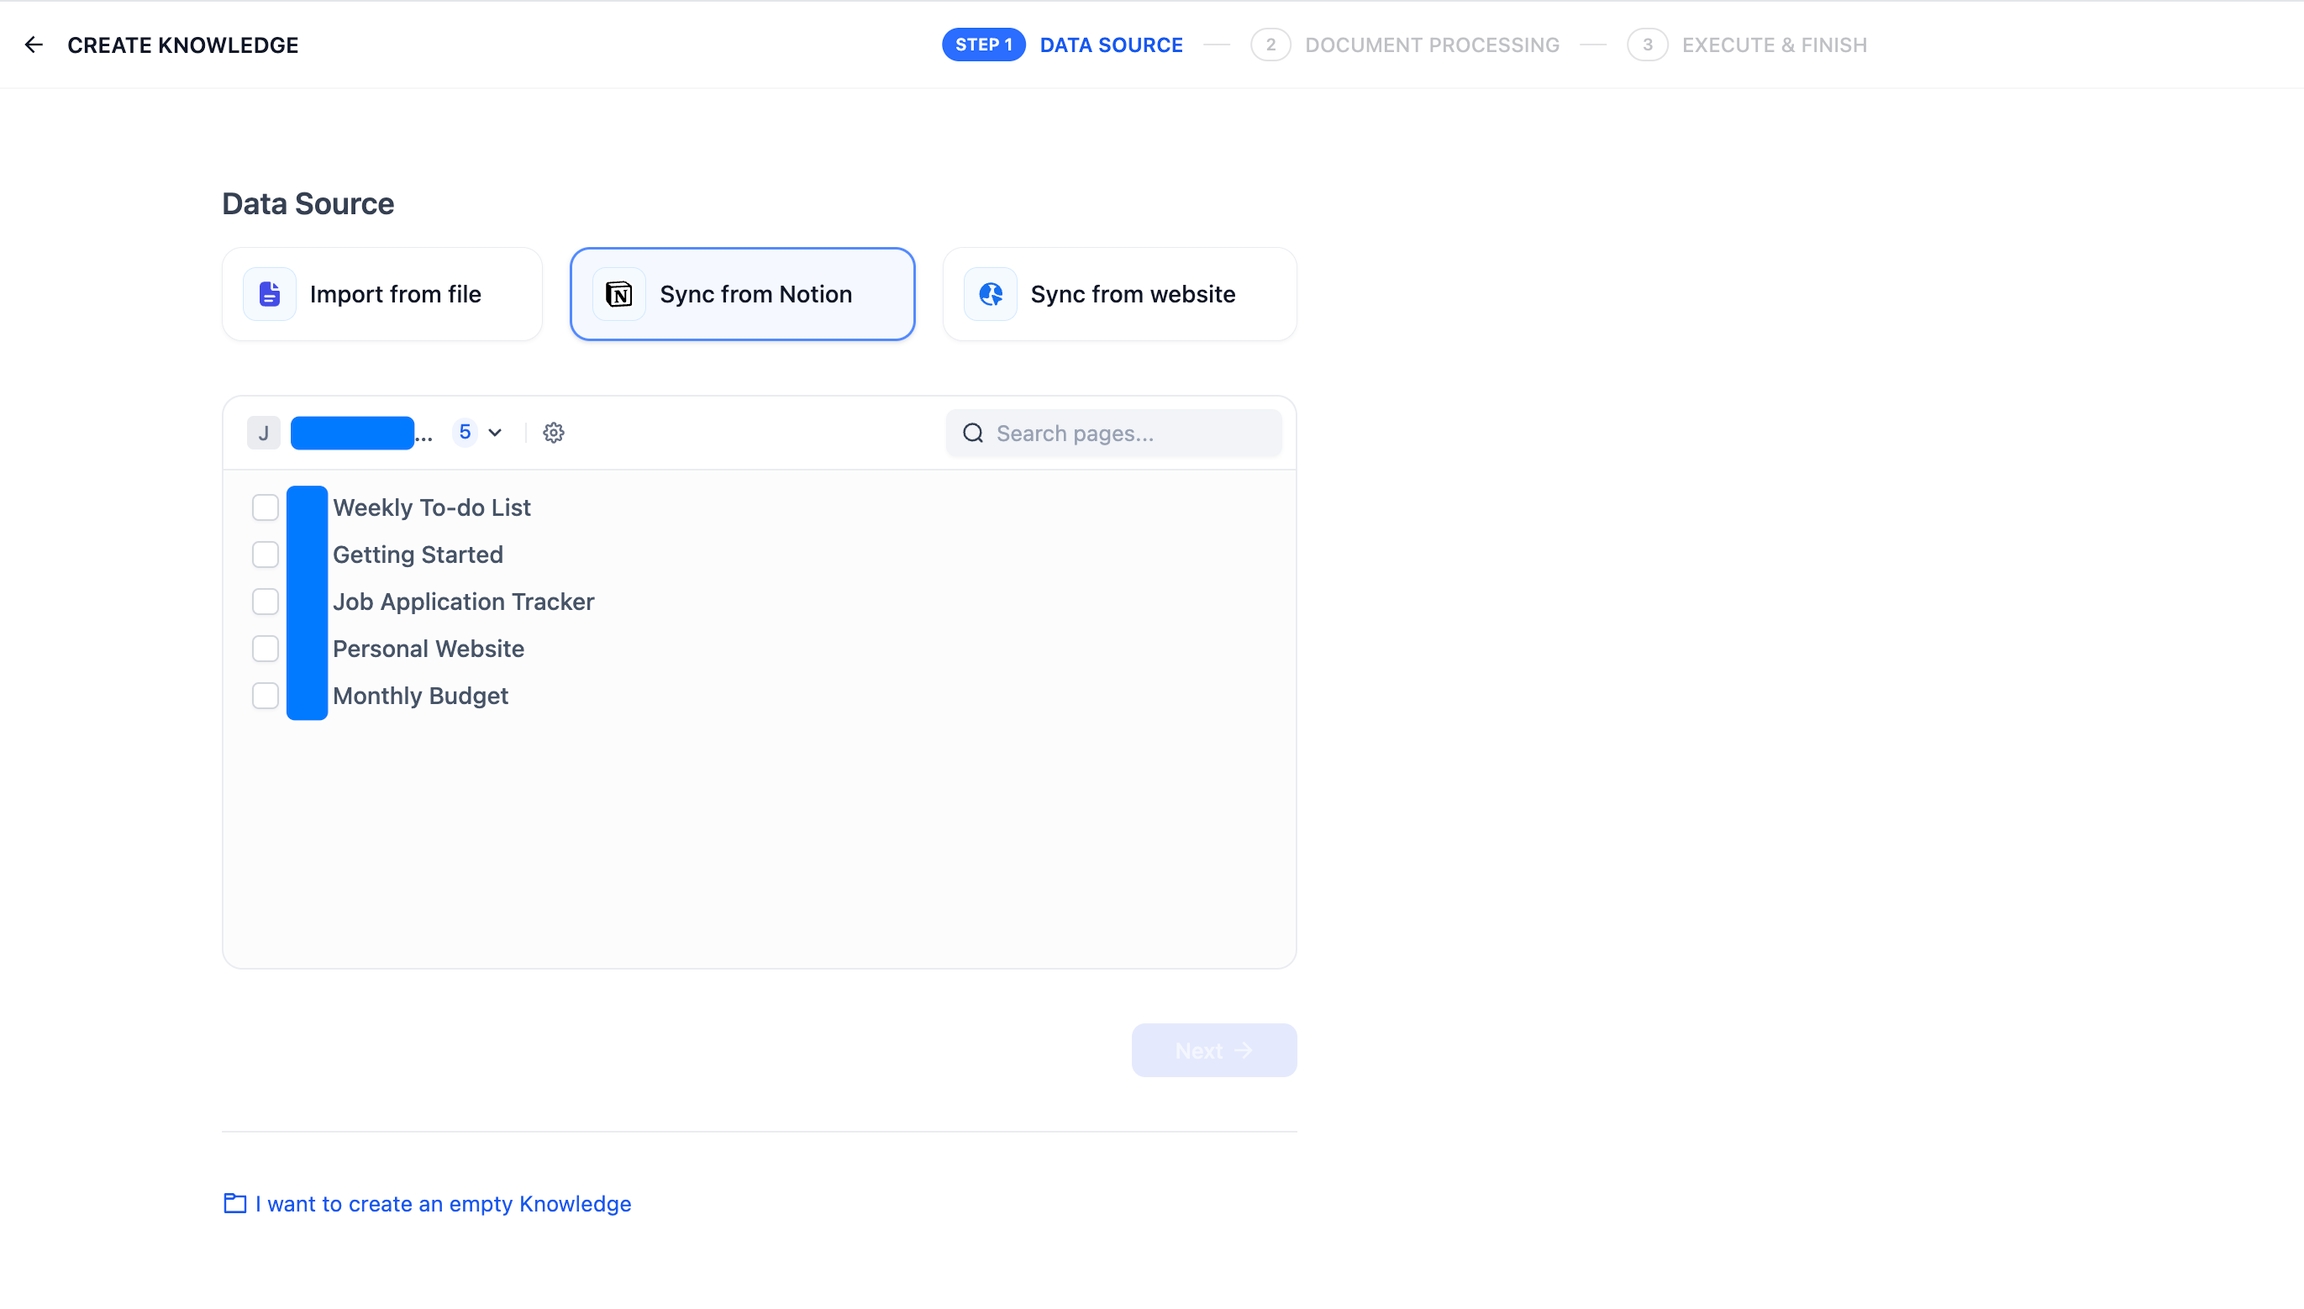
Task: Click I want to create an empty Knowledge
Action: (443, 1203)
